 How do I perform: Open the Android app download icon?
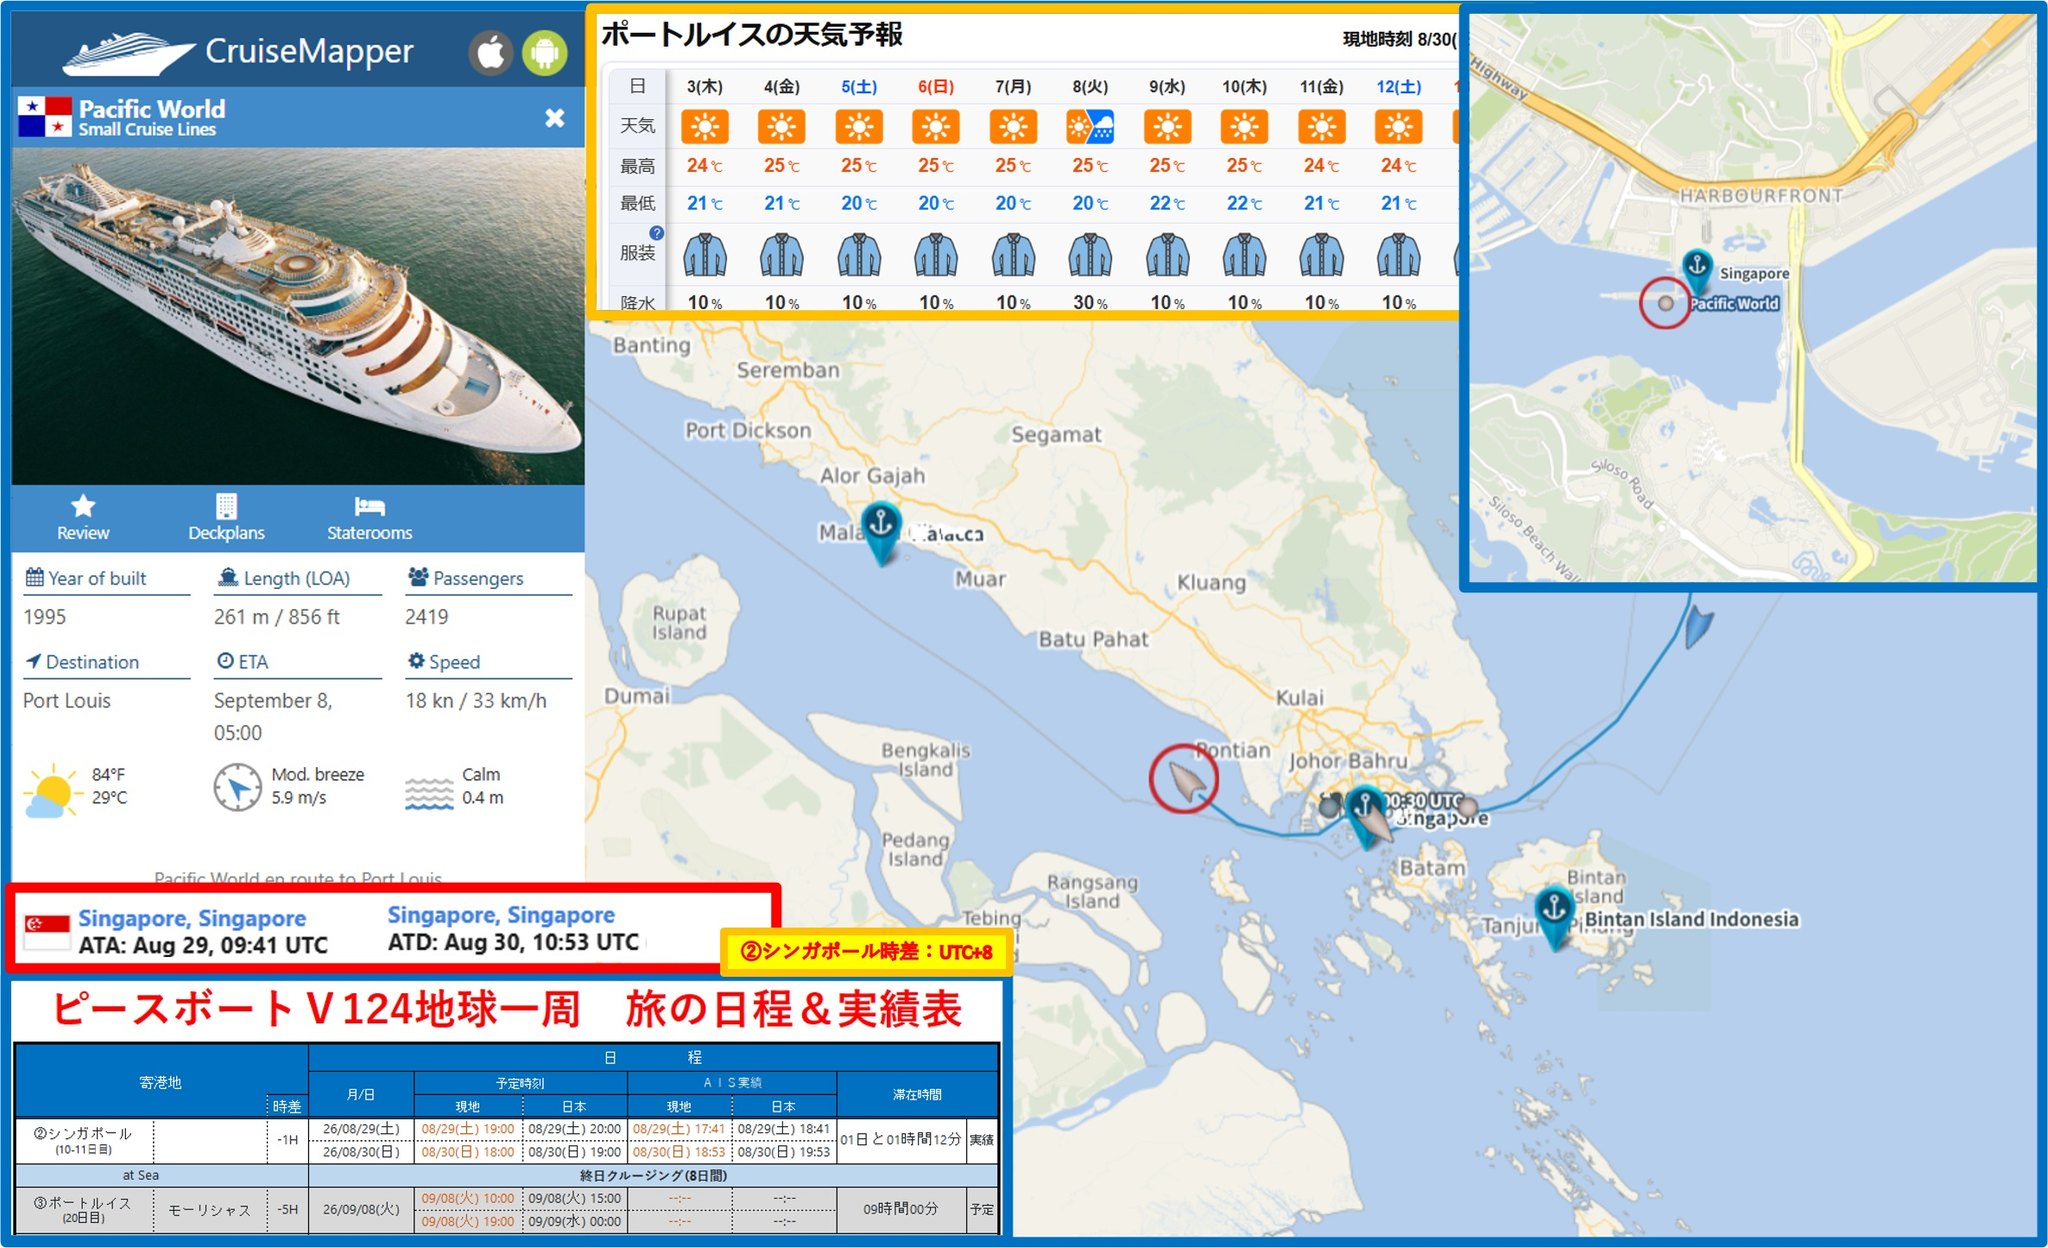[545, 52]
